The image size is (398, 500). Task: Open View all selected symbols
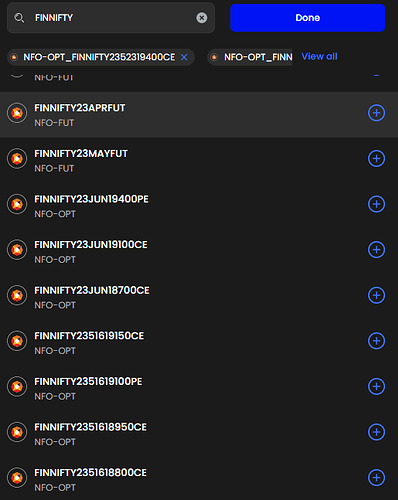pyautogui.click(x=319, y=57)
